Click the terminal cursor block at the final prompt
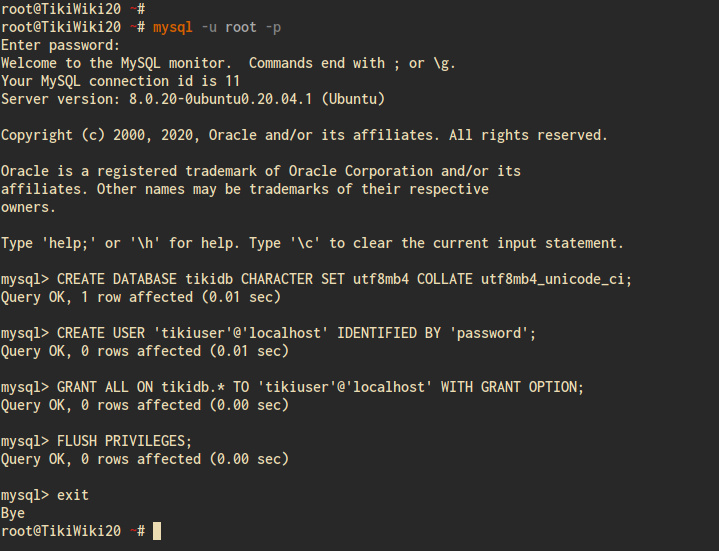This screenshot has width=719, height=551. (x=157, y=531)
